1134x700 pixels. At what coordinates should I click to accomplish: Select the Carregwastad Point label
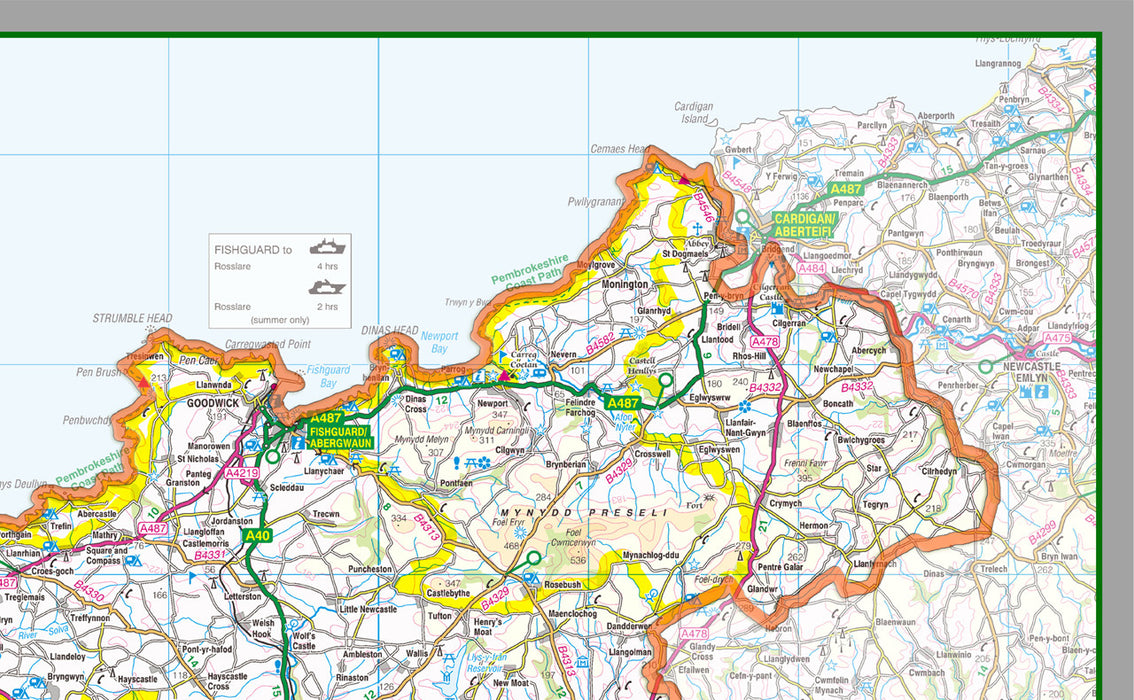click(268, 344)
